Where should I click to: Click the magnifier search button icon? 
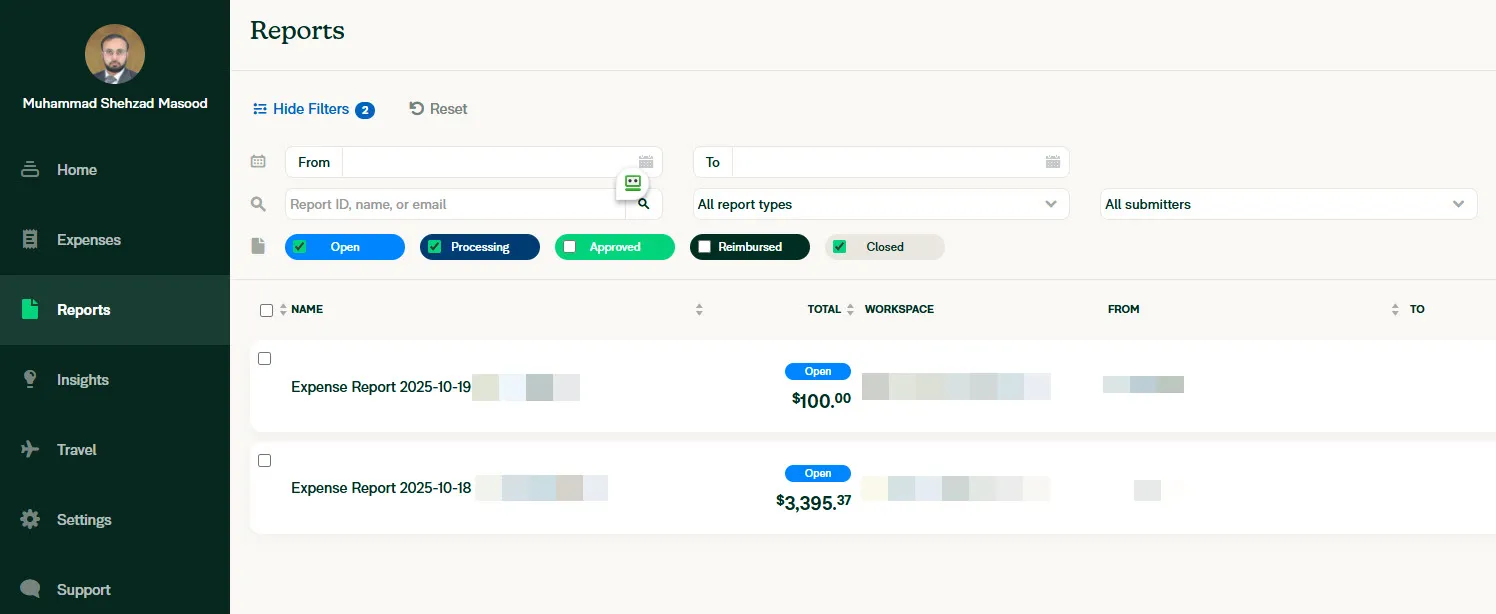point(644,204)
